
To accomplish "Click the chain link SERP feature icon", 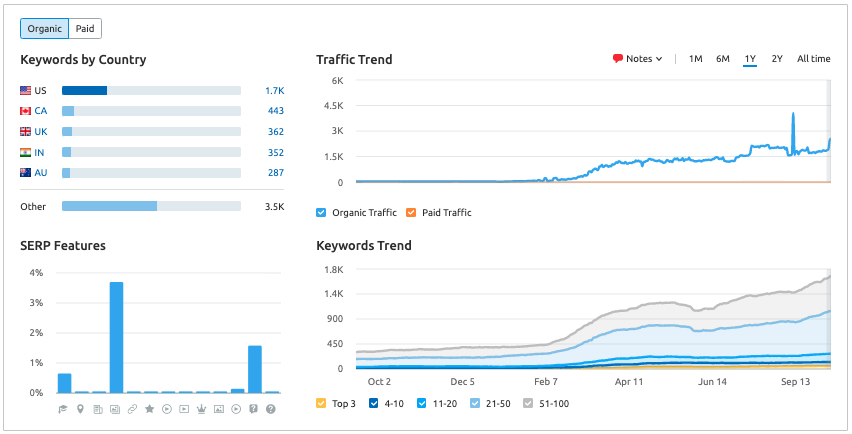I will coord(133,409).
